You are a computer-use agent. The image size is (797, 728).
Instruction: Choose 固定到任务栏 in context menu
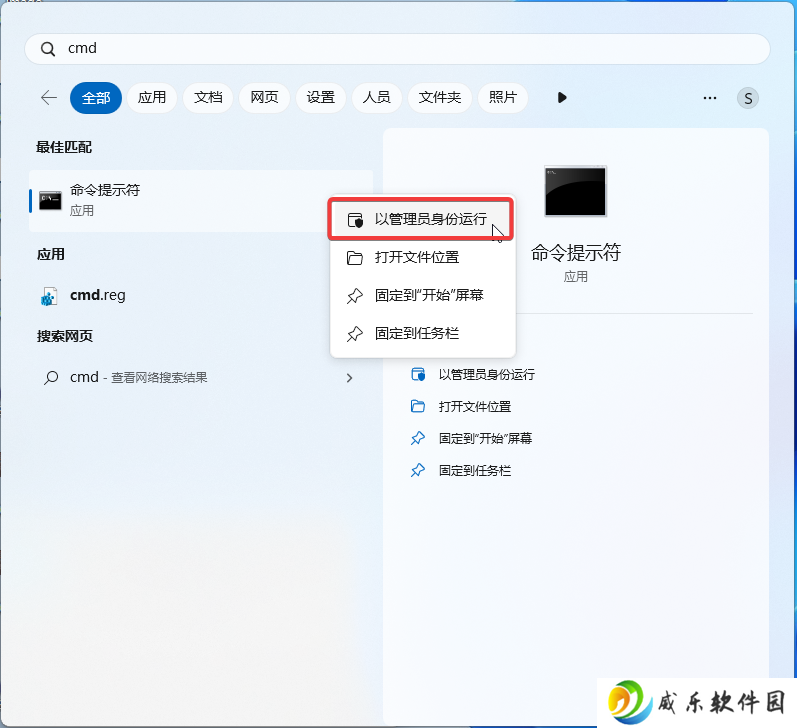click(422, 333)
